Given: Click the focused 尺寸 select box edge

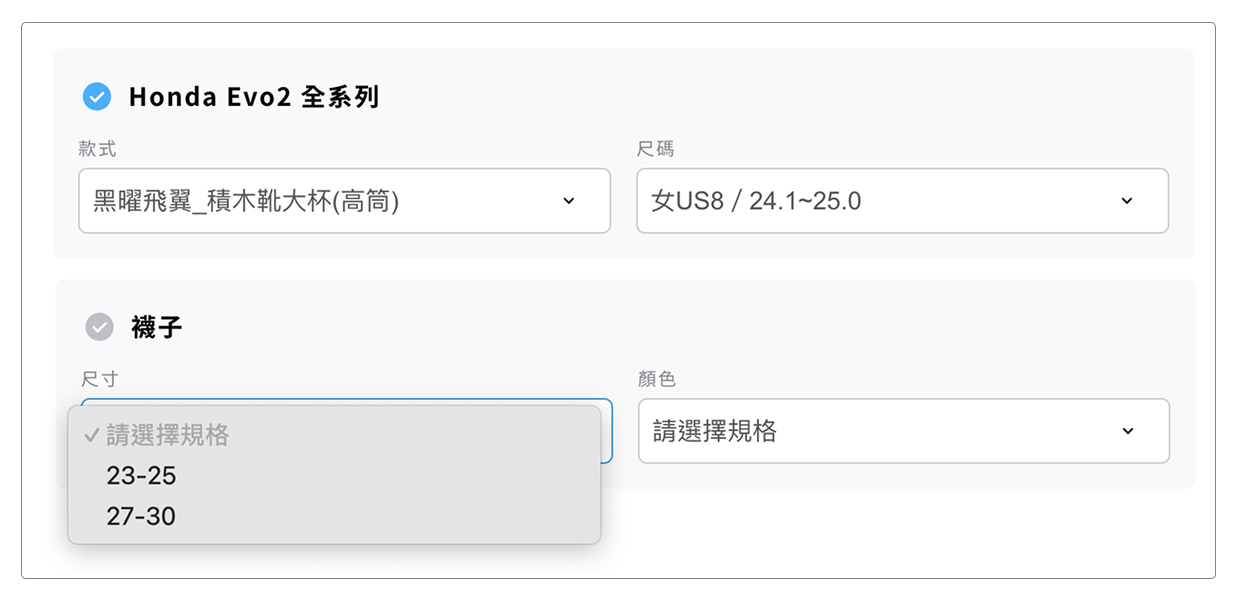Looking at the screenshot, I should (x=607, y=431).
